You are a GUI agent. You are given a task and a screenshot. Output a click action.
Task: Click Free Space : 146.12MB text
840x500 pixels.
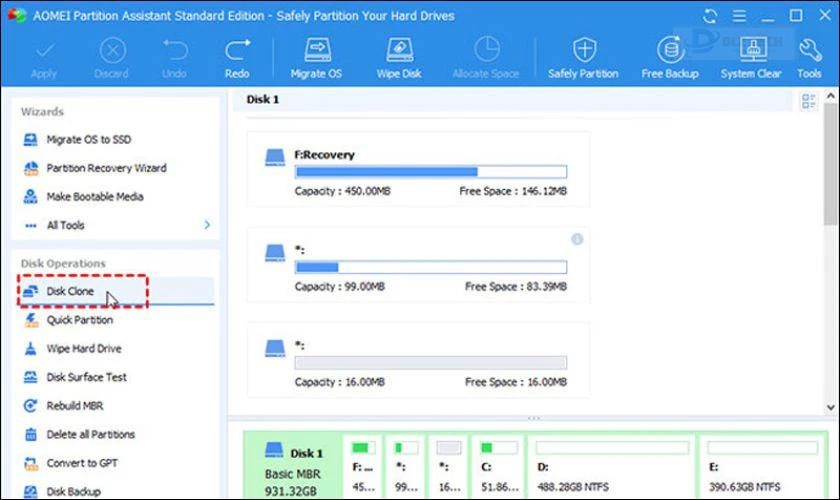pyautogui.click(x=513, y=191)
